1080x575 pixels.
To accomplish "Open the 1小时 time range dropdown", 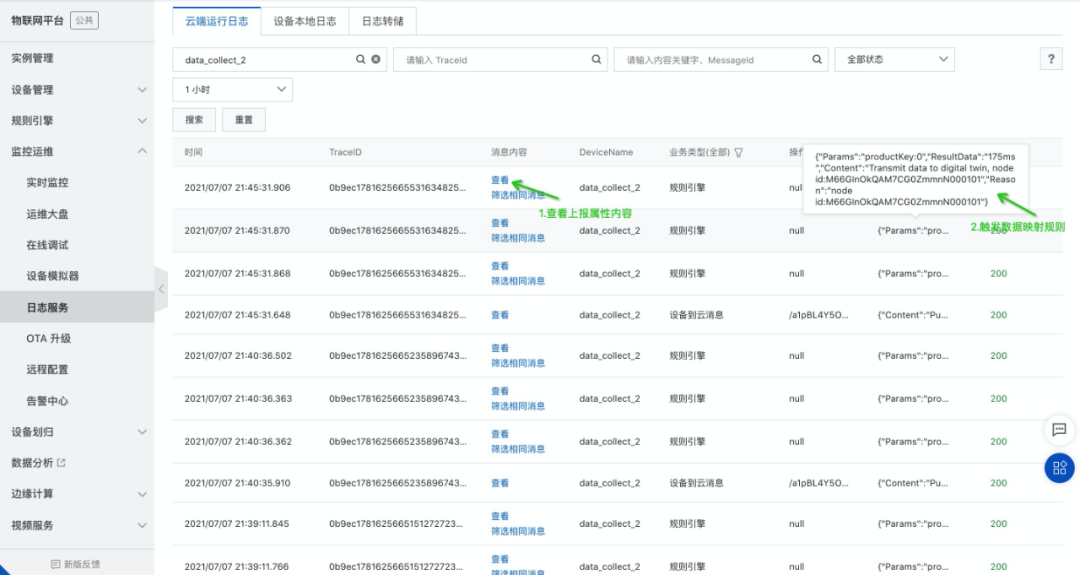I will tap(233, 90).
